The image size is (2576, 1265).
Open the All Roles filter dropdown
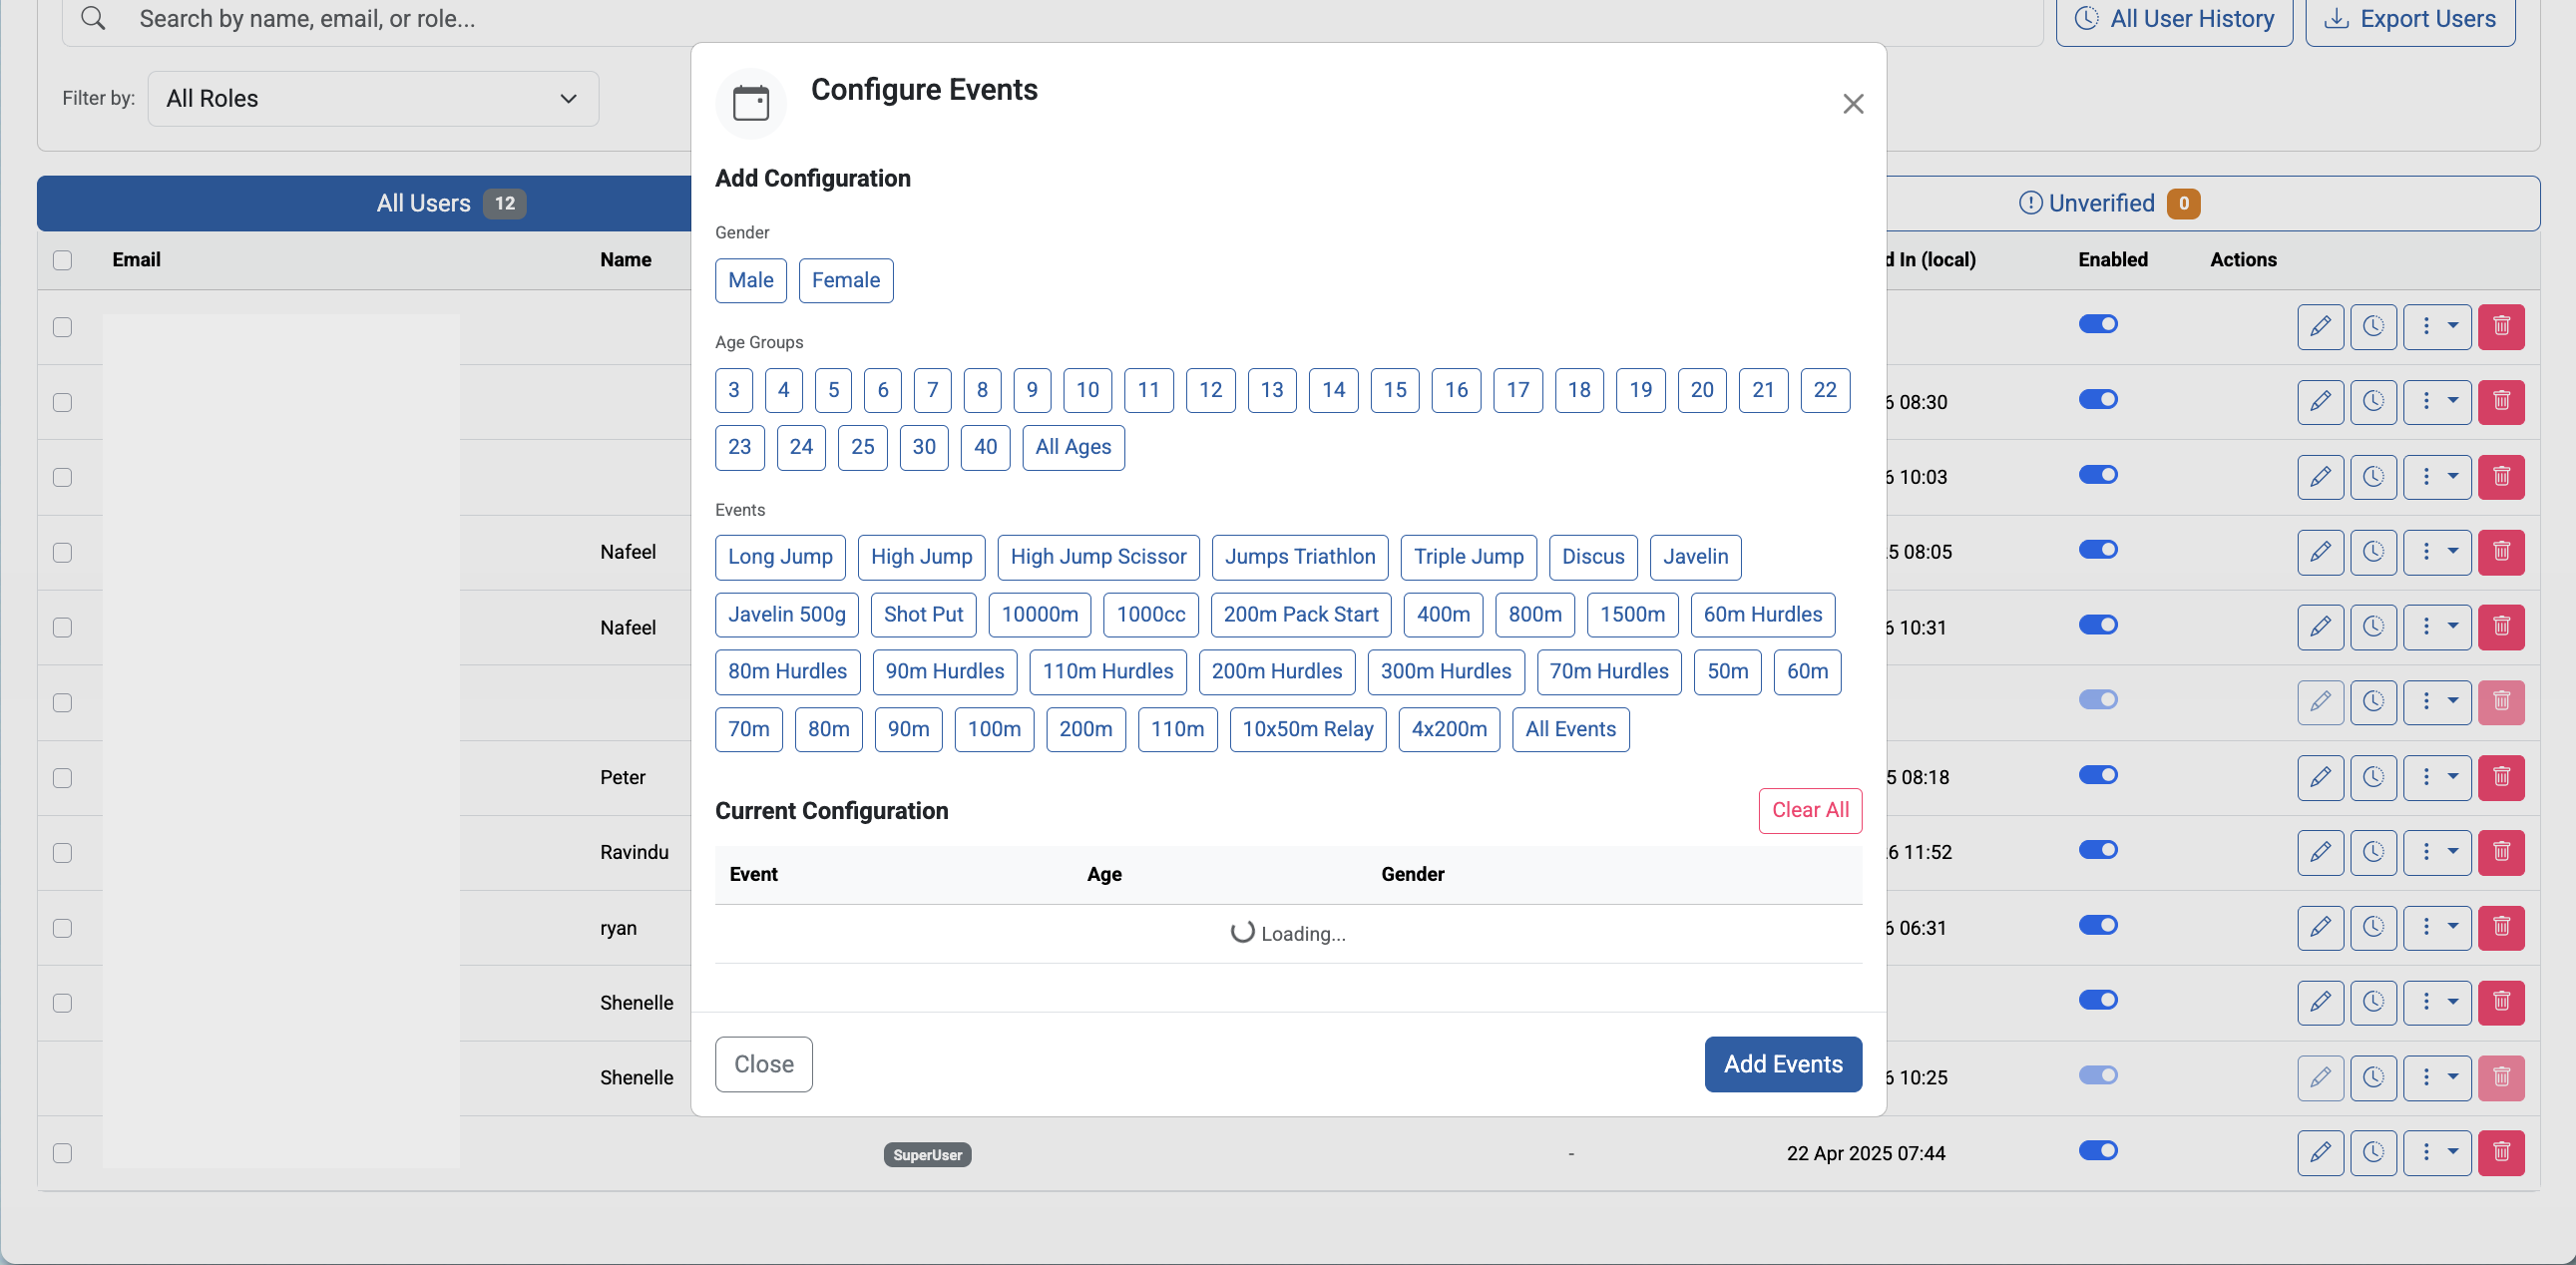tap(373, 98)
